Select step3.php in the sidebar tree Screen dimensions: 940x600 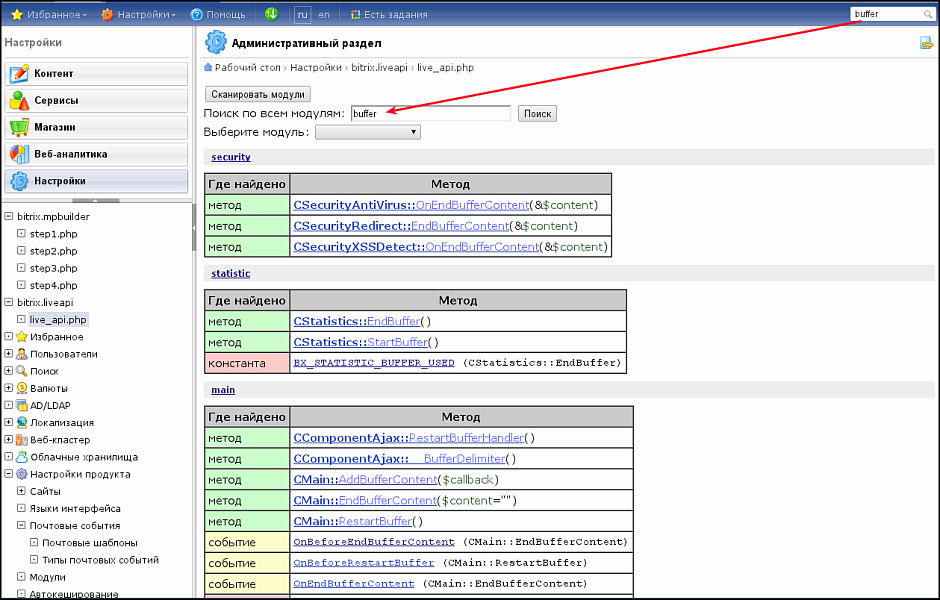click(53, 268)
